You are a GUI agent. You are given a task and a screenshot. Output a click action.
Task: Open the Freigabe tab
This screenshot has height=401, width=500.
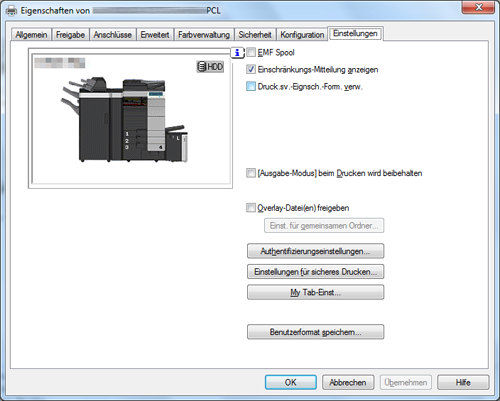click(70, 35)
